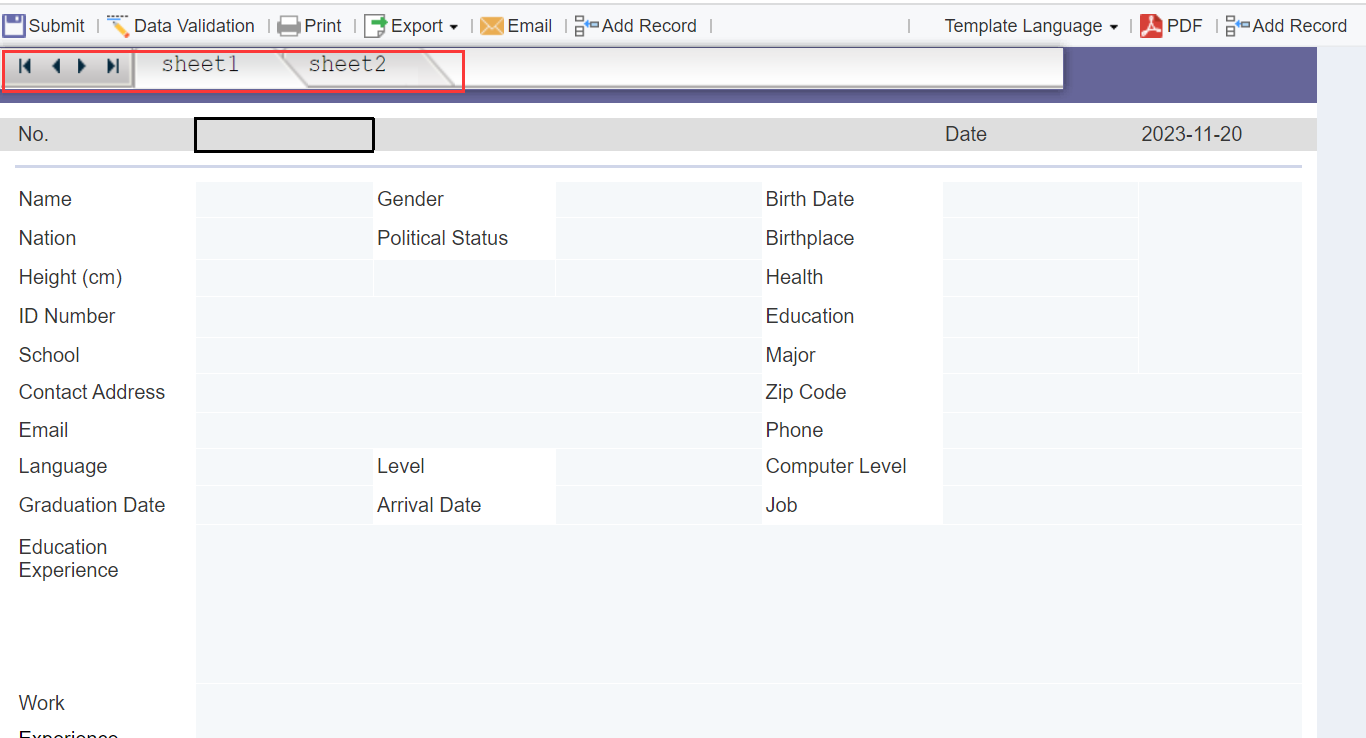Click the Level input field

point(658,467)
